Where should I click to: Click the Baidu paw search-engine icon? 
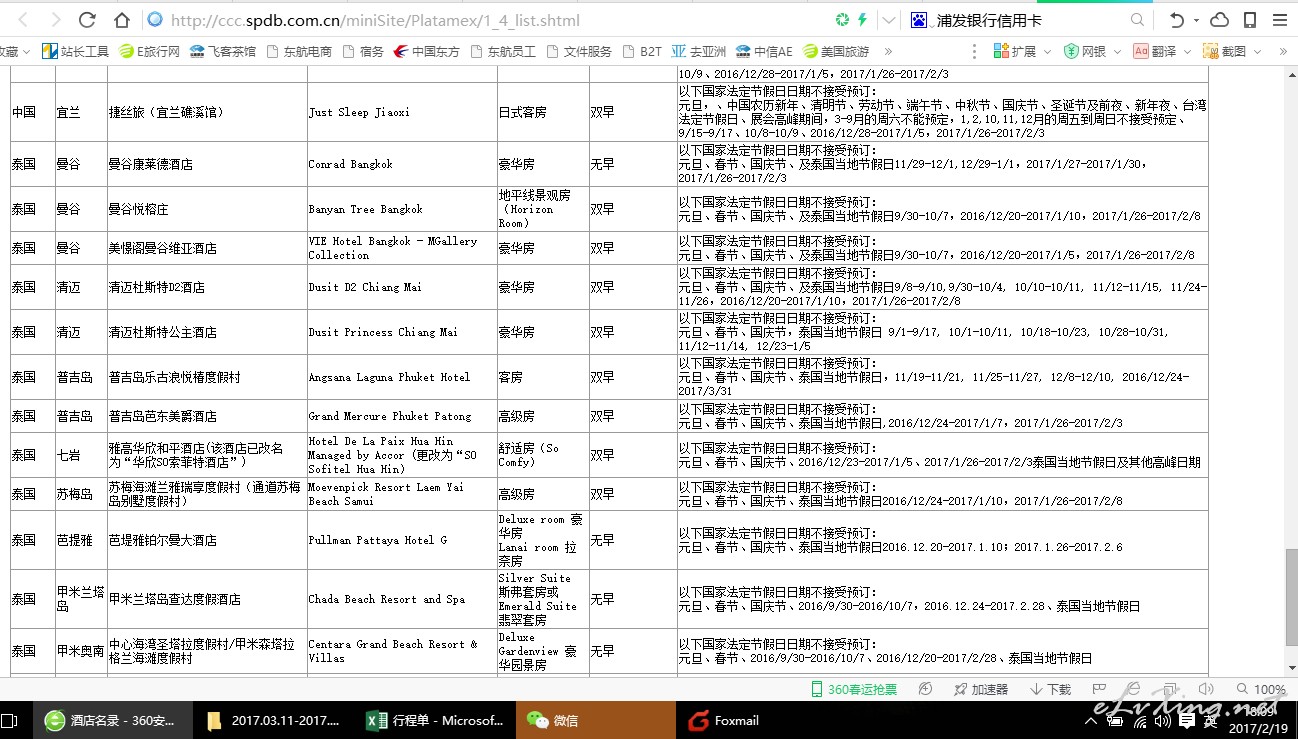pyautogui.click(x=919, y=20)
